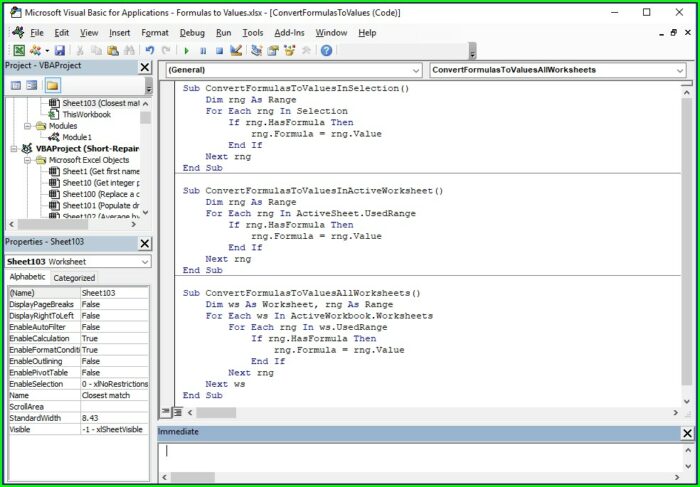
Task: Click the code window vertical scrollbar
Action: pos(687,242)
